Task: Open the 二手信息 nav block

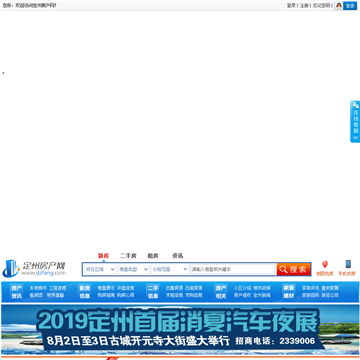Action: click(153, 292)
